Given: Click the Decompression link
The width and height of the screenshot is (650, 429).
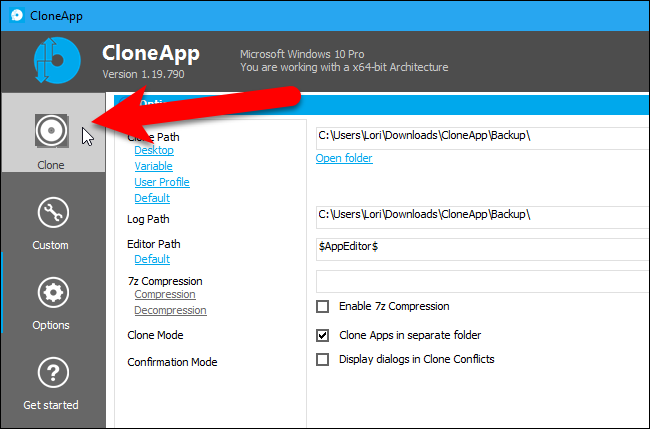Looking at the screenshot, I should [170, 310].
